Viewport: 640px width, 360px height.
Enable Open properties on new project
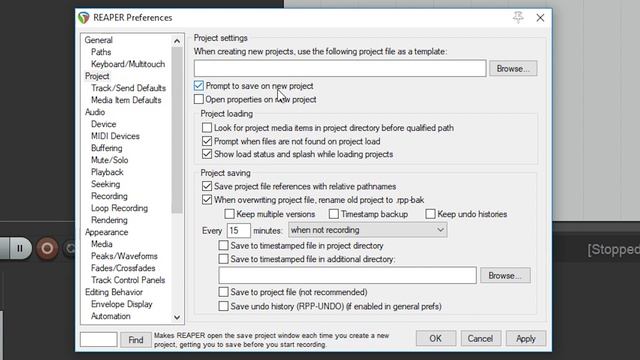click(x=199, y=99)
